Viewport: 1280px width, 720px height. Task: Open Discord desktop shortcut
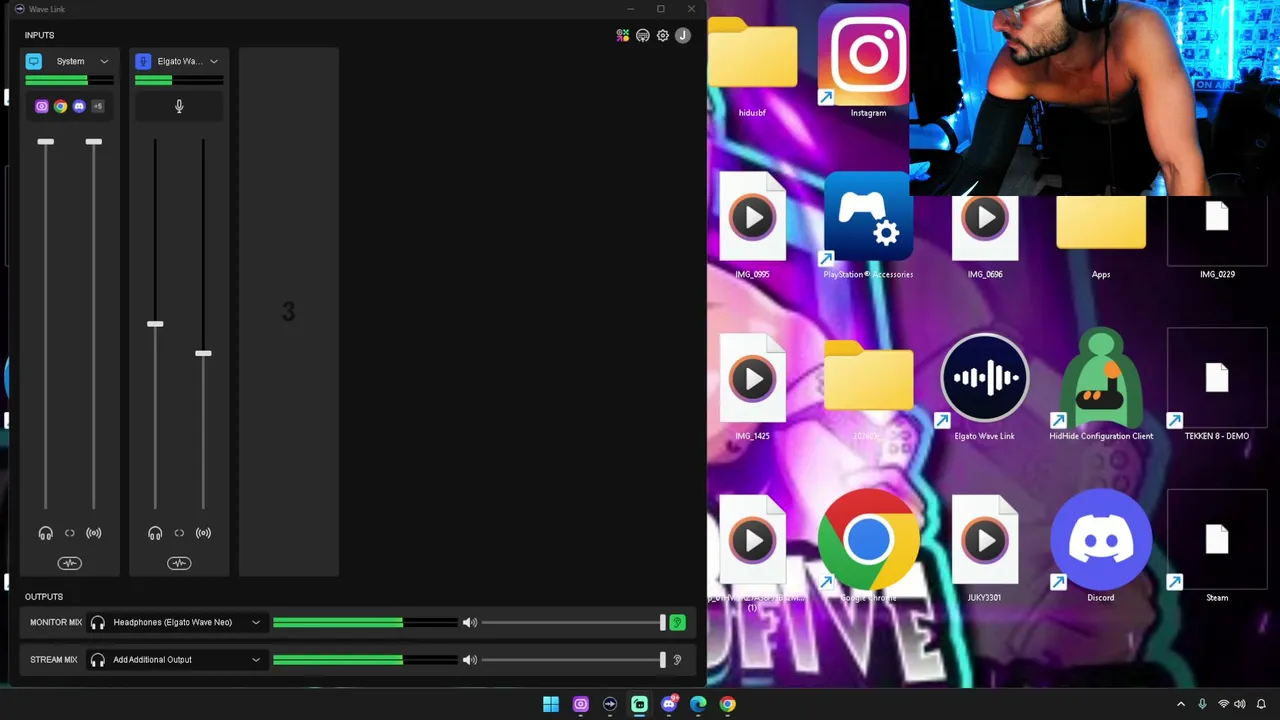click(x=1101, y=547)
